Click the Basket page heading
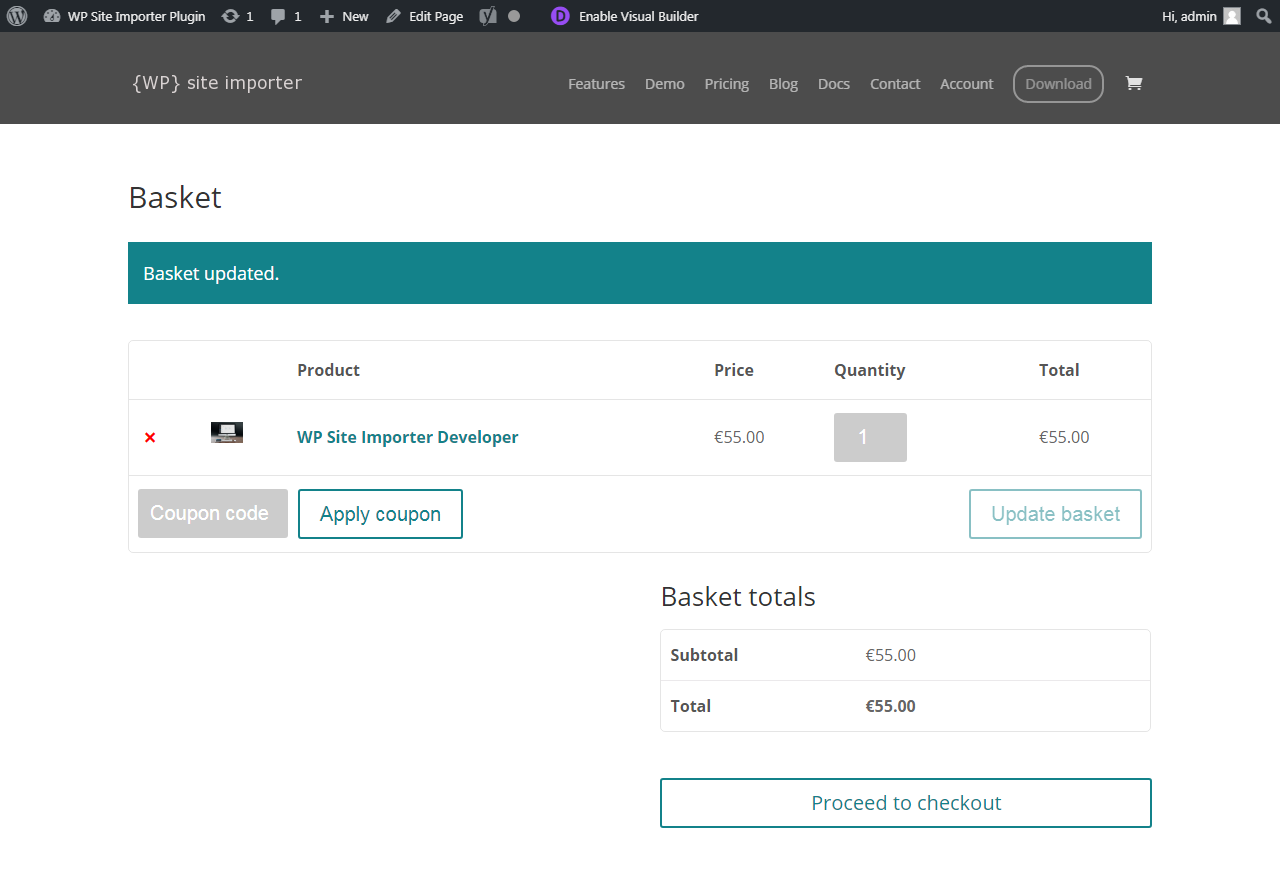This screenshot has height=869, width=1280. [x=175, y=197]
